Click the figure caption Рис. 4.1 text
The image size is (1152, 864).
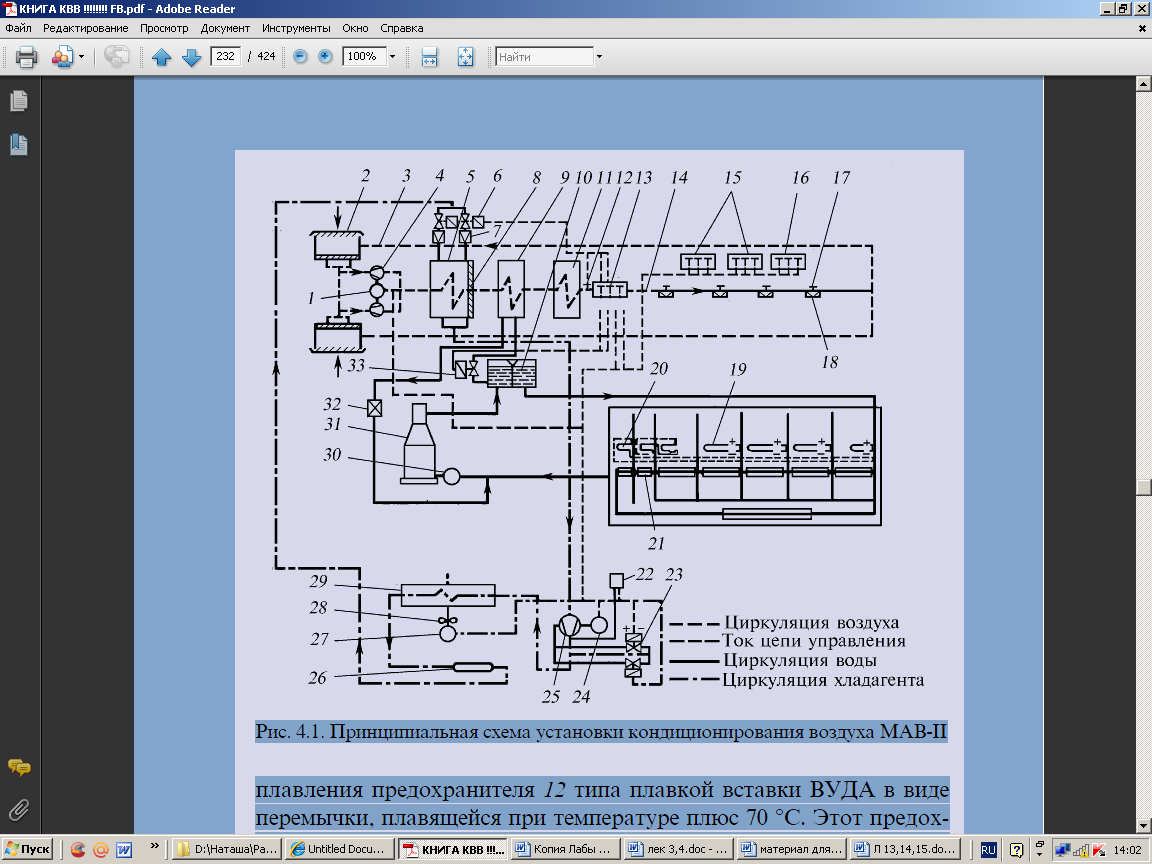pos(601,732)
